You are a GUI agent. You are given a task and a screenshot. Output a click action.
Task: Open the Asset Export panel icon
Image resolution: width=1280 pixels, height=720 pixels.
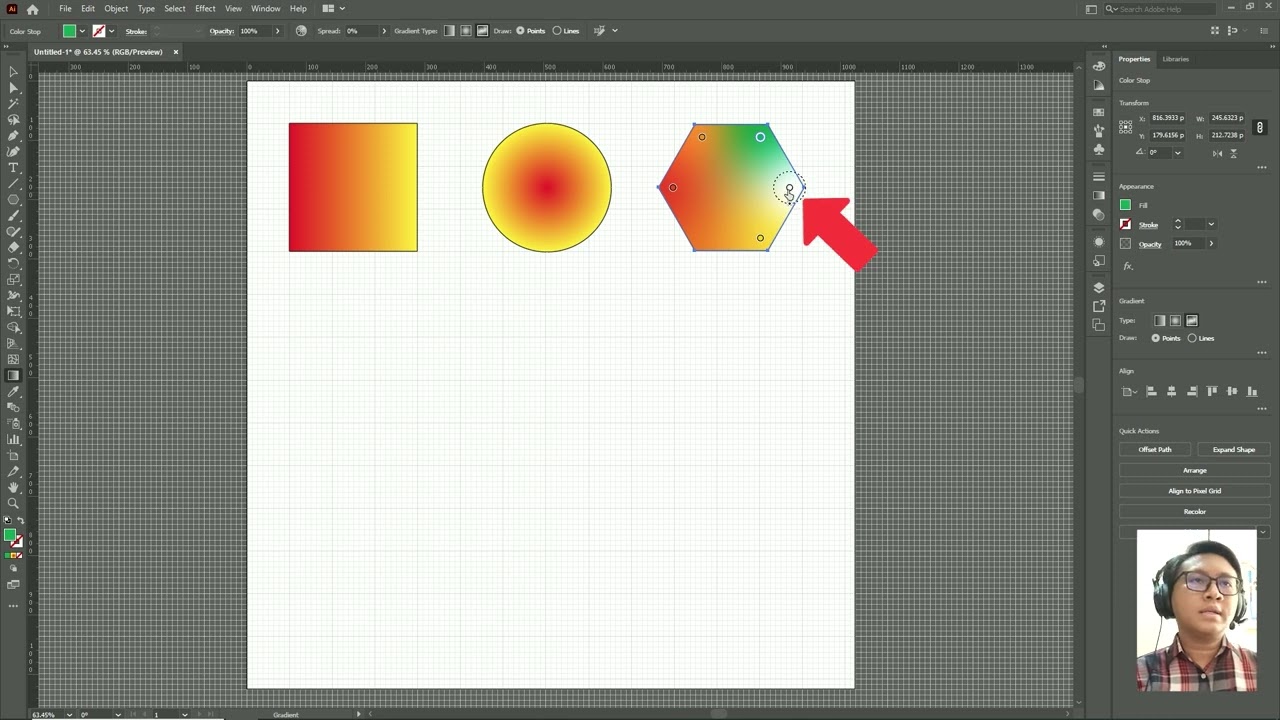click(x=1099, y=307)
